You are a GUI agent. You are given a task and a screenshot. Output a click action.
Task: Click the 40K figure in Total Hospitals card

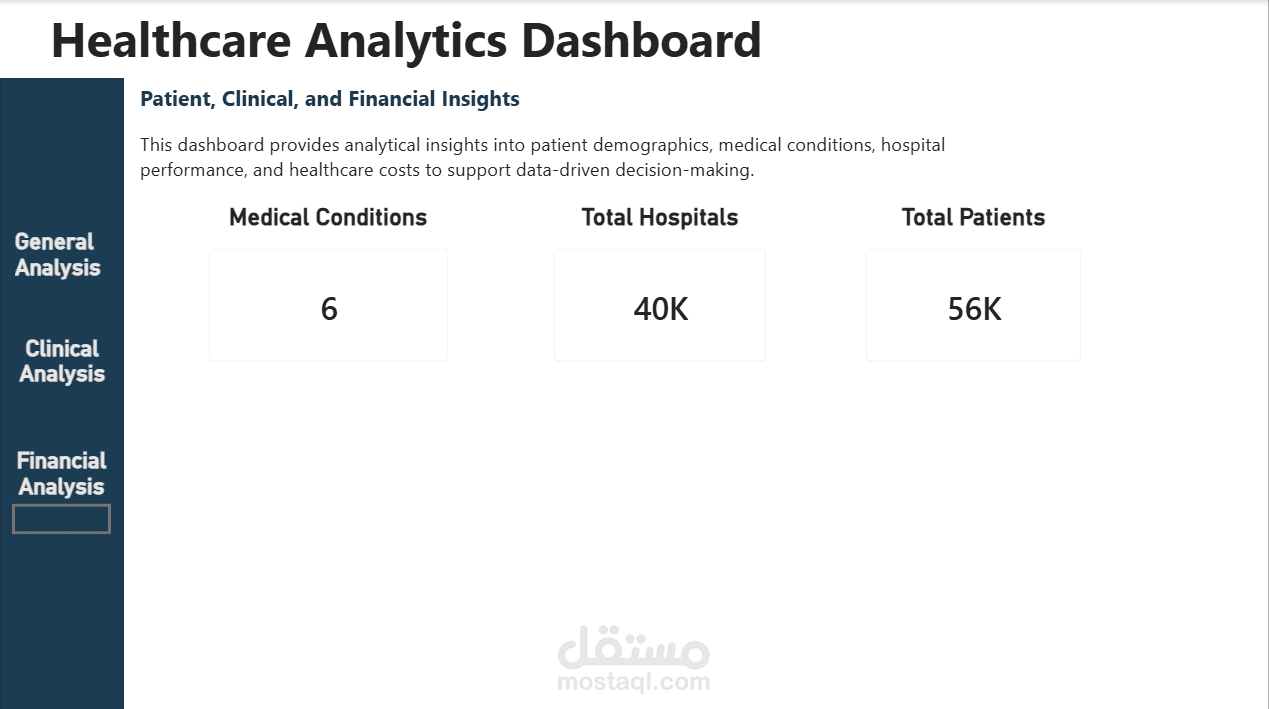pyautogui.click(x=659, y=309)
